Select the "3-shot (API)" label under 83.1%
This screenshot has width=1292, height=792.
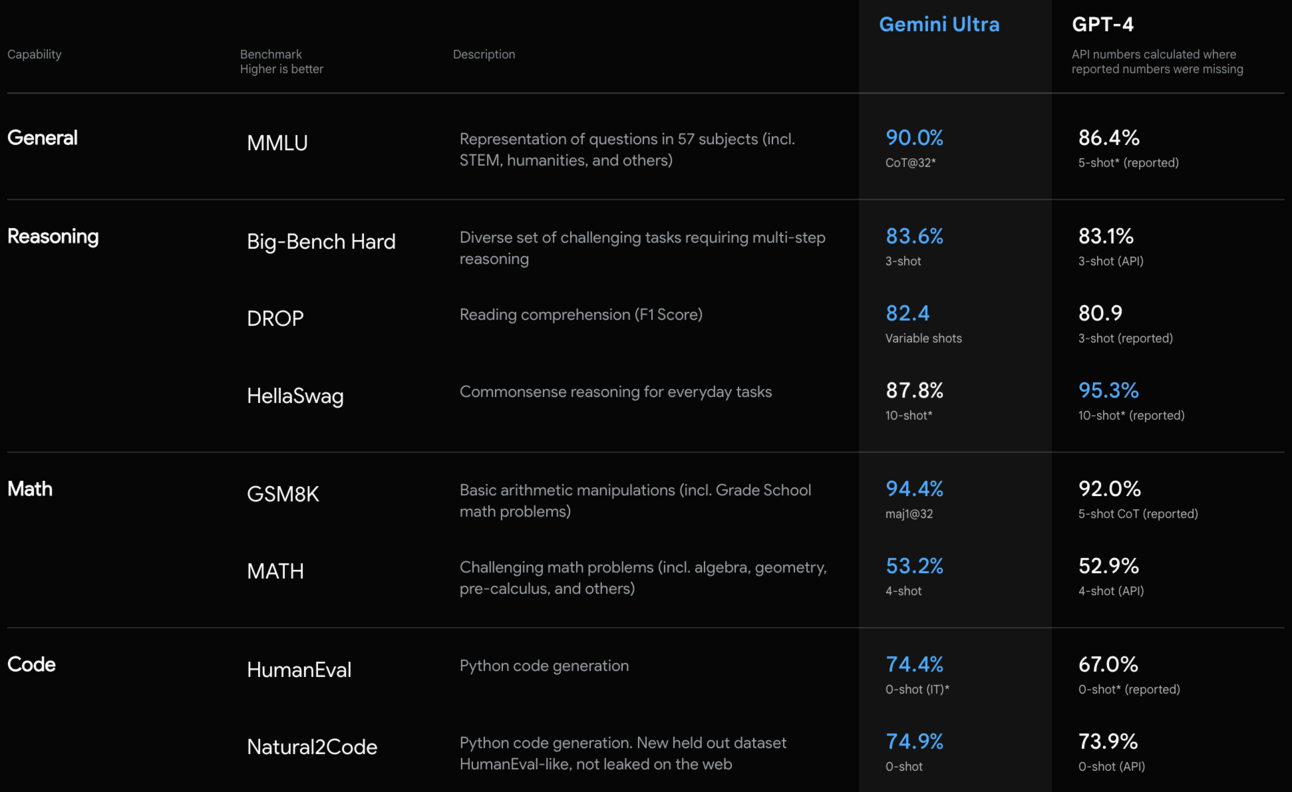(x=1111, y=261)
